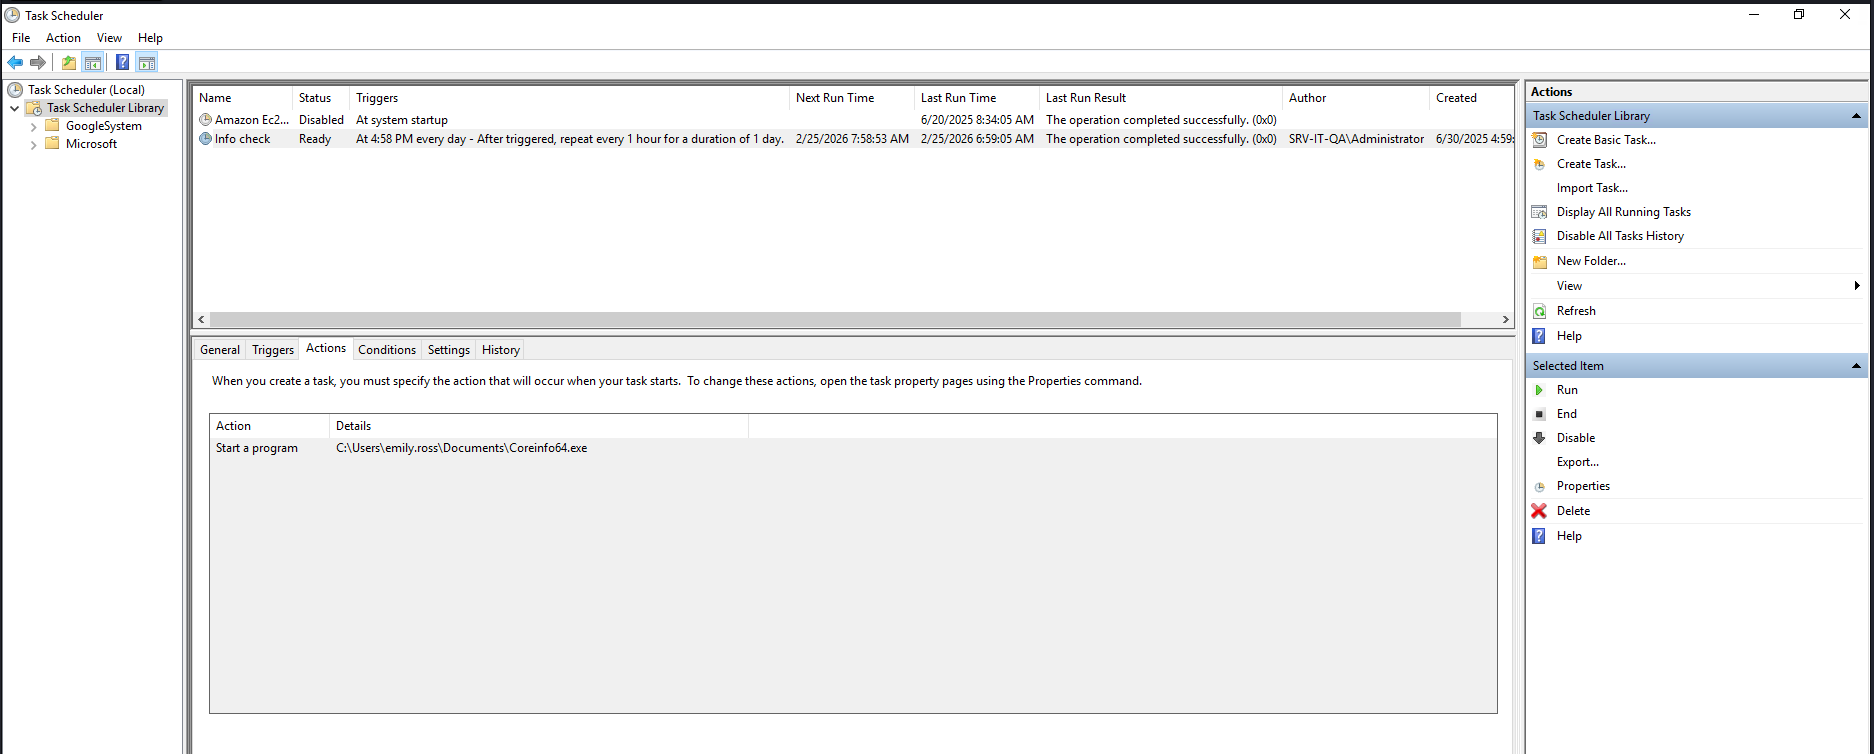The image size is (1874, 754).
Task: Click the Up one level folder icon
Action: tap(68, 62)
